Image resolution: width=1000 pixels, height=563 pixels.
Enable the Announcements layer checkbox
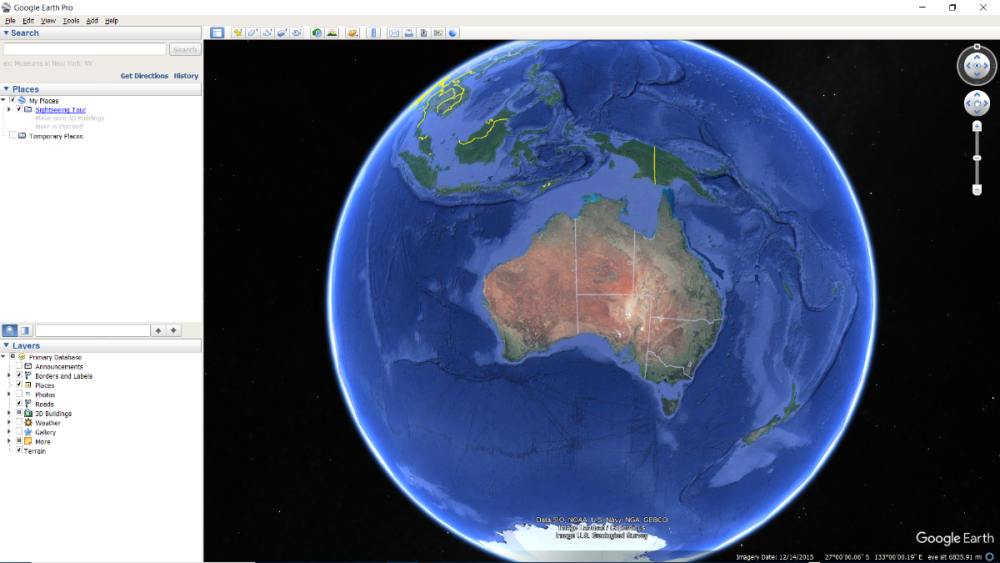click(x=19, y=366)
